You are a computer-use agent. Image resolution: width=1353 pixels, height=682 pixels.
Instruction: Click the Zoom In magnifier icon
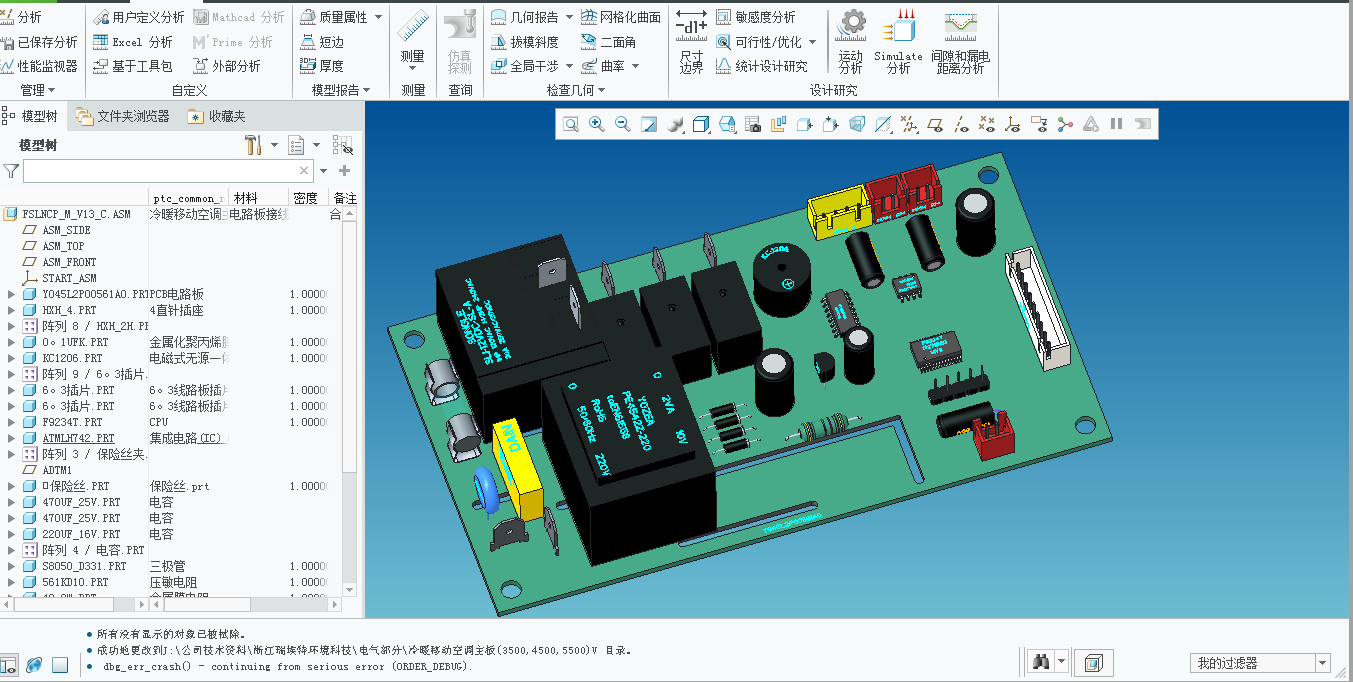596,124
